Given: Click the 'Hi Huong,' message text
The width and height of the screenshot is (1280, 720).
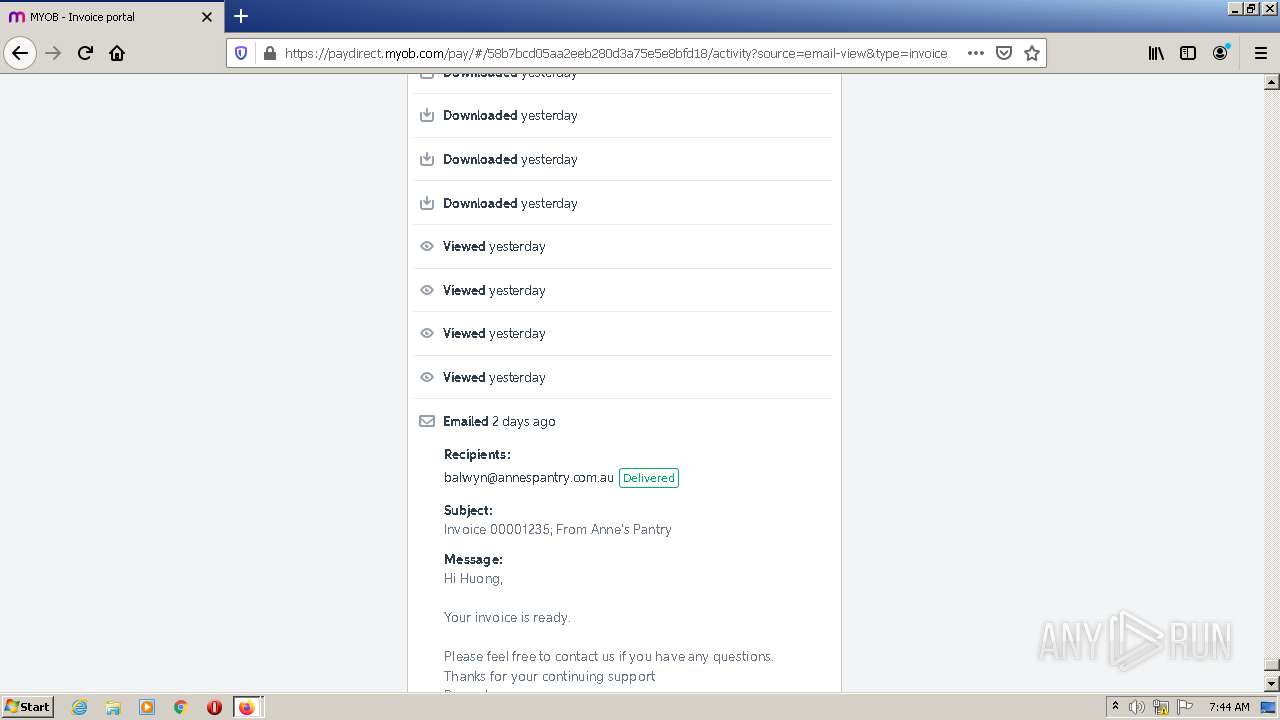Looking at the screenshot, I should tap(473, 578).
